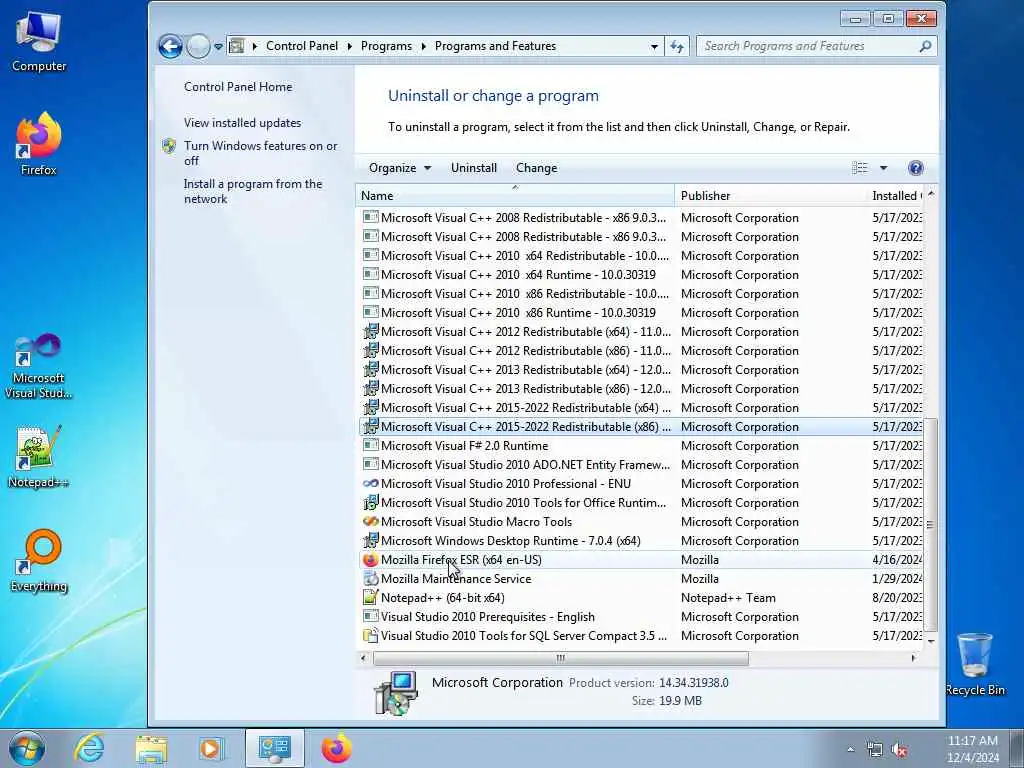Sort by the Installed On column header
The image size is (1024, 768).
pos(895,195)
